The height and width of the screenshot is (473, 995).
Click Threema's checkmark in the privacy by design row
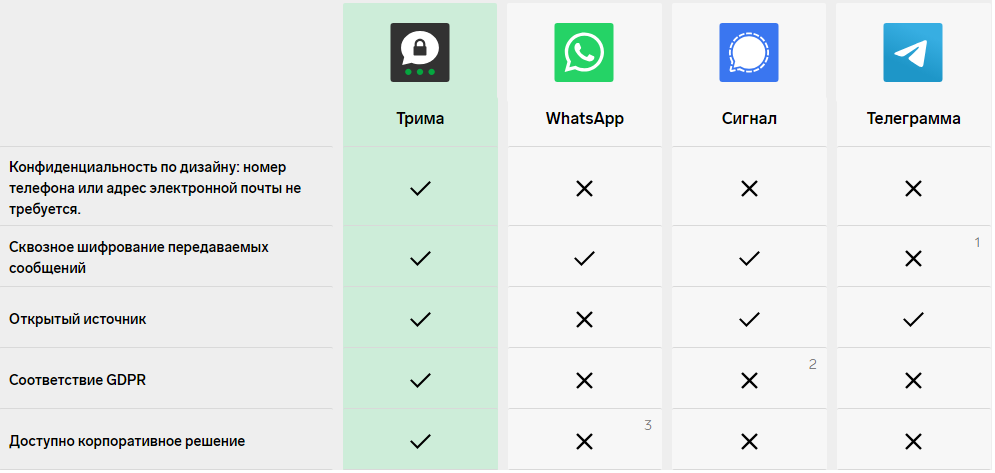click(420, 189)
